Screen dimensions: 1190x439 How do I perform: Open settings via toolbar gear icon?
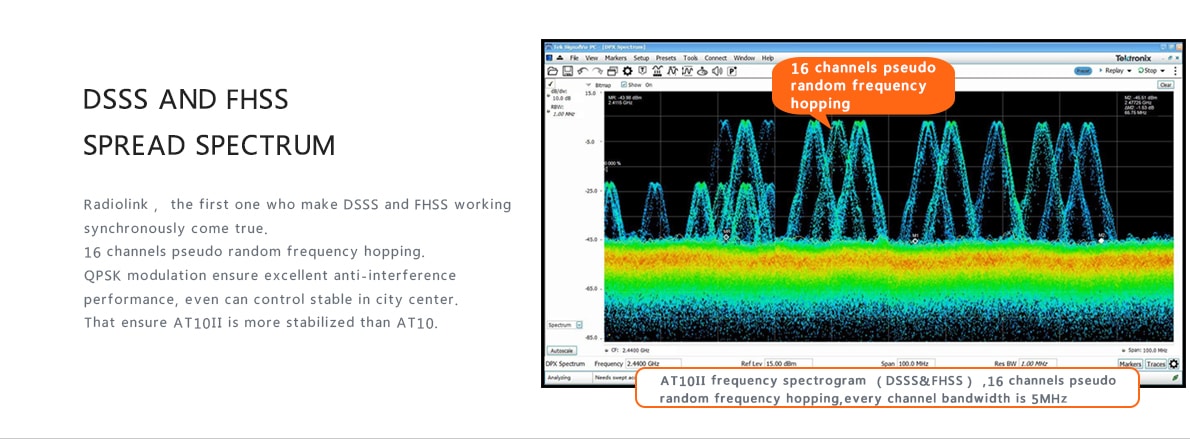click(627, 71)
